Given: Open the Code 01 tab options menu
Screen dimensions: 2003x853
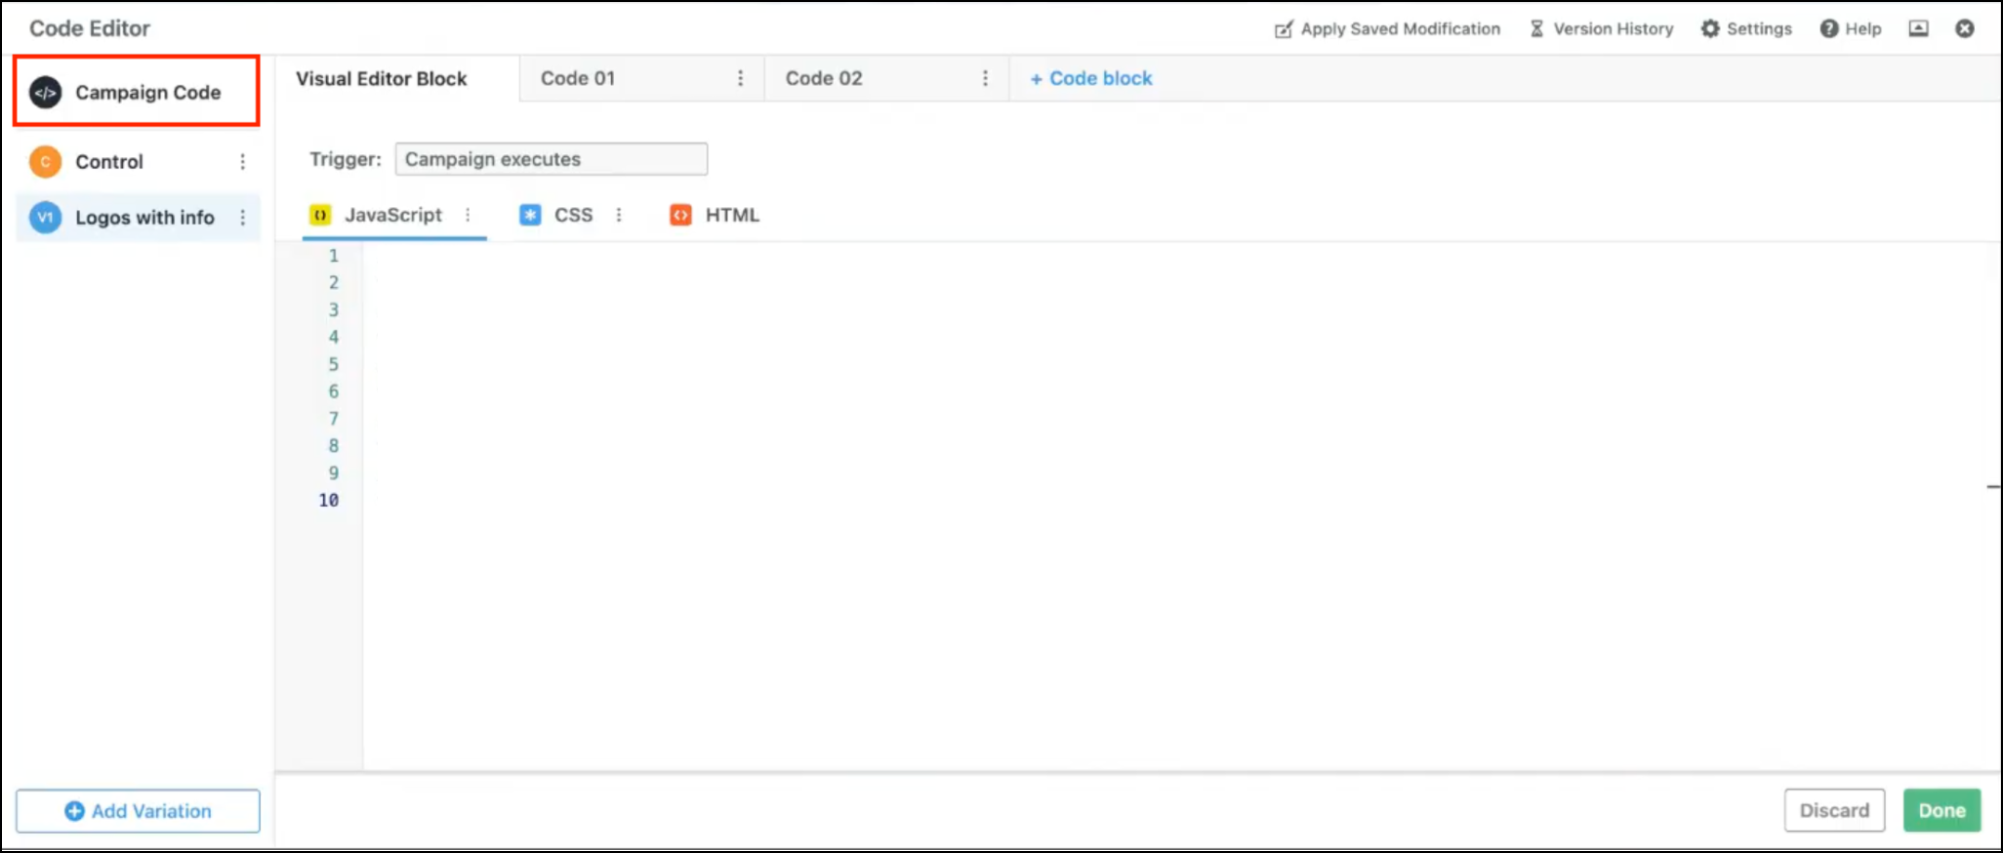Looking at the screenshot, I should 740,78.
